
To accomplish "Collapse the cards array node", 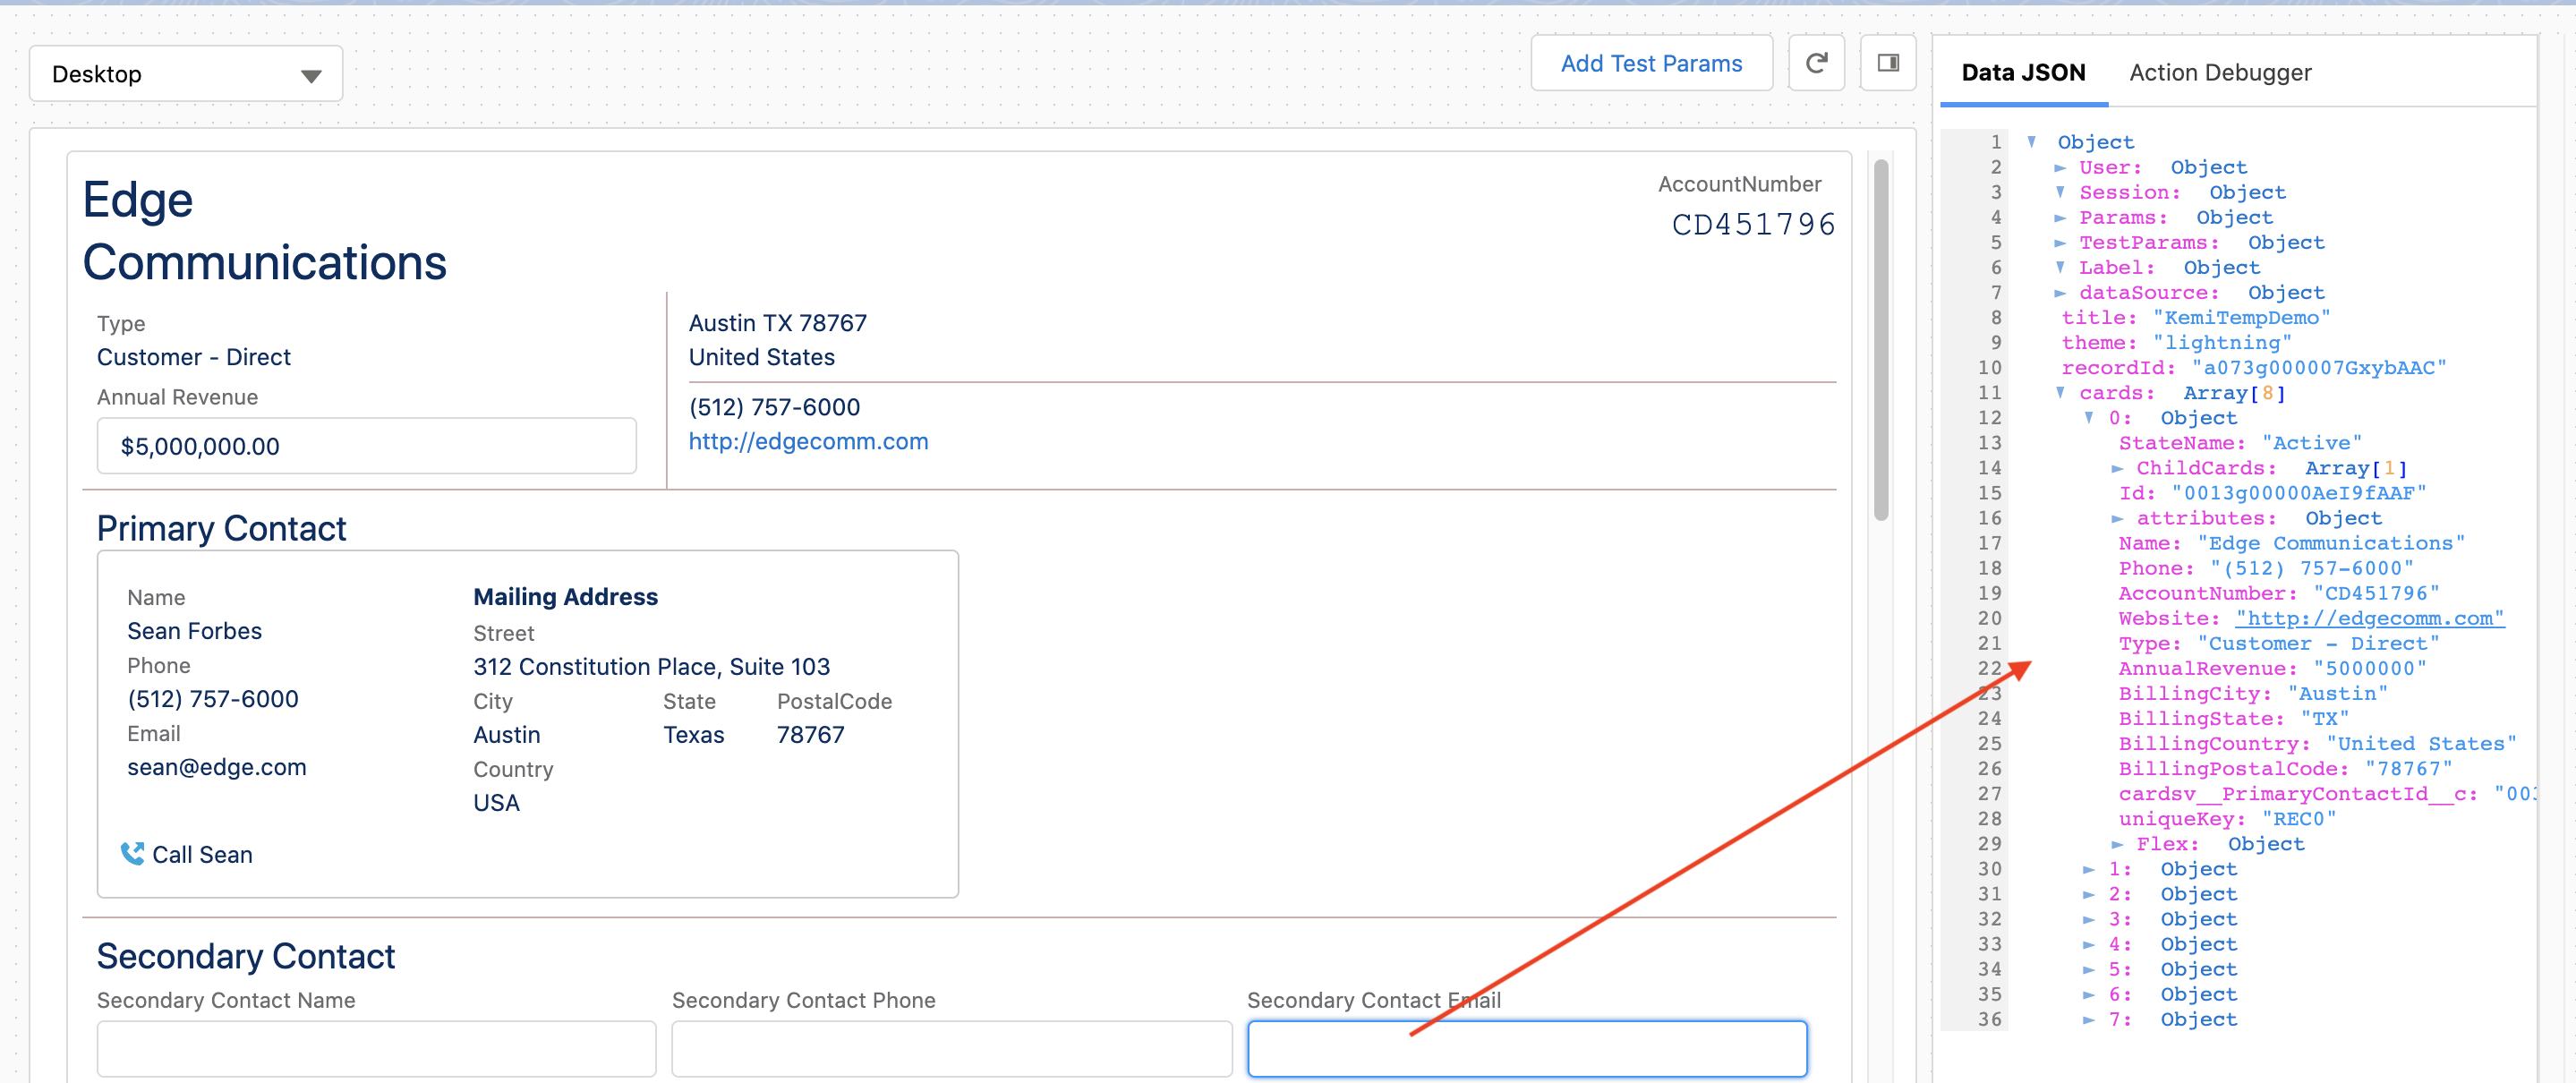I will 2060,393.
